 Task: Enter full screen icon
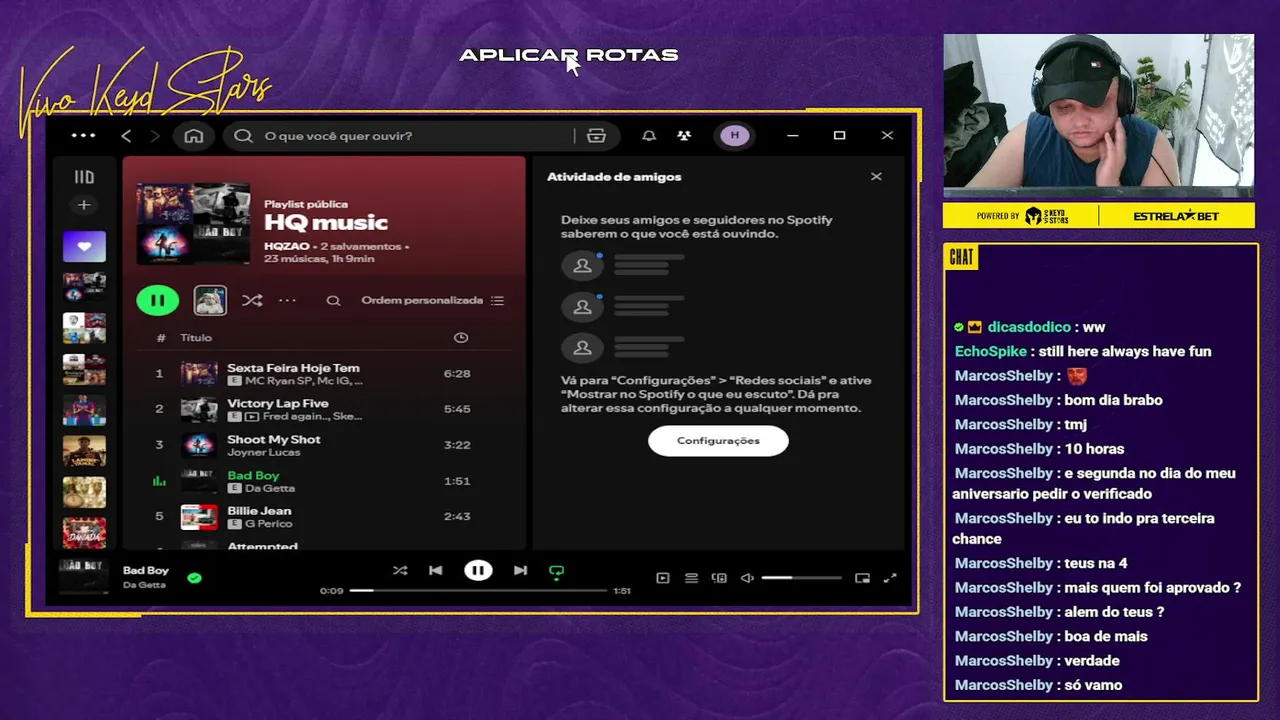click(890, 578)
